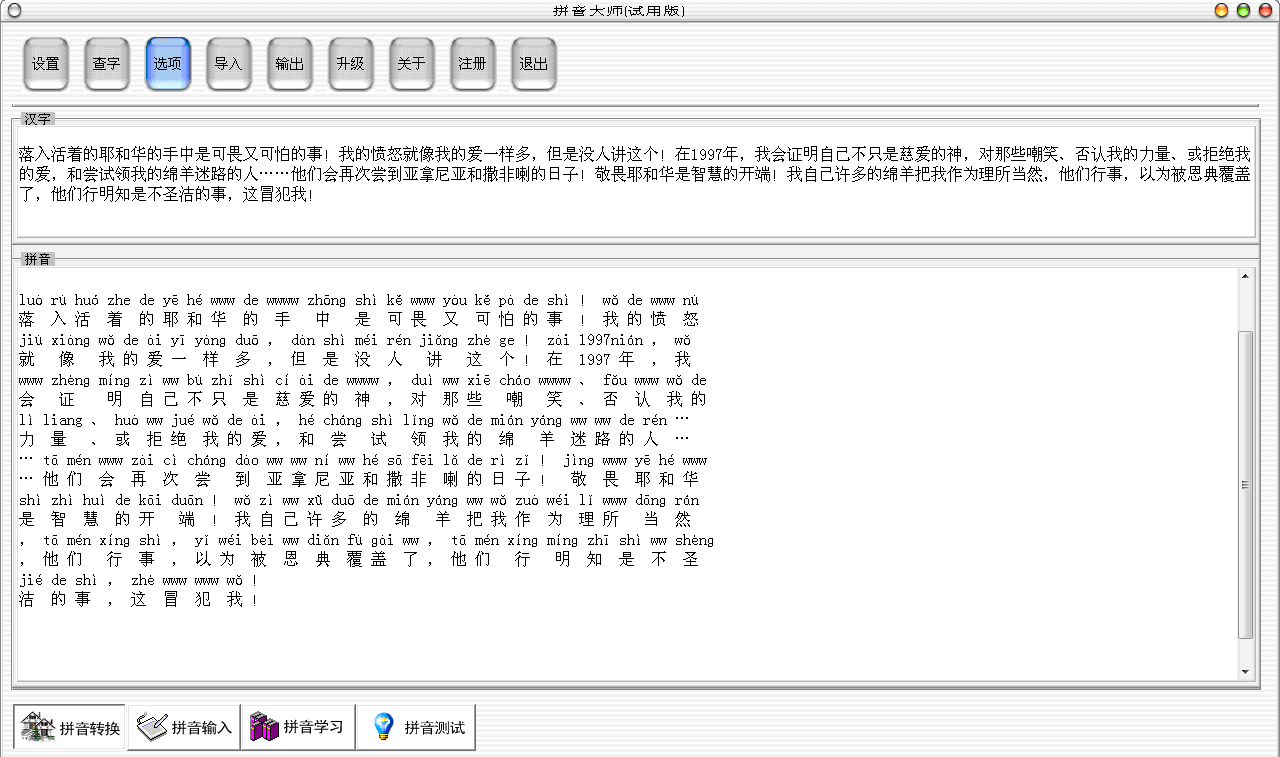Click the pinyin pane vertical scrollbar thumb
1280x757 pixels.
1245,485
